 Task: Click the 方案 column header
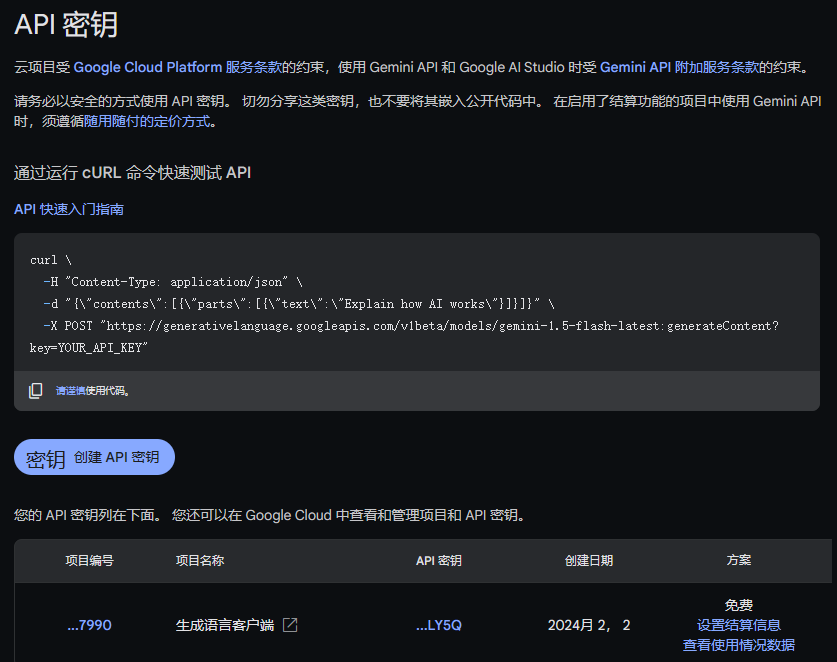739,560
